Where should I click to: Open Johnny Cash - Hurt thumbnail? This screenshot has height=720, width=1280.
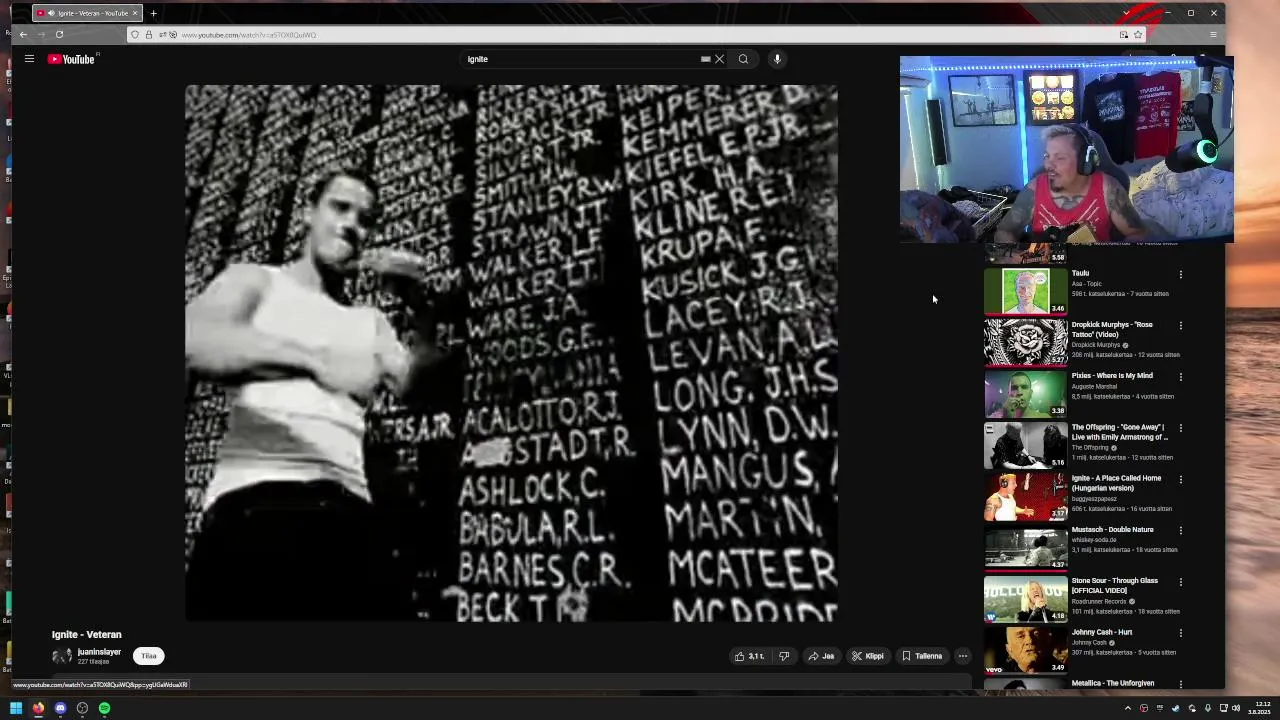pyautogui.click(x=1025, y=651)
